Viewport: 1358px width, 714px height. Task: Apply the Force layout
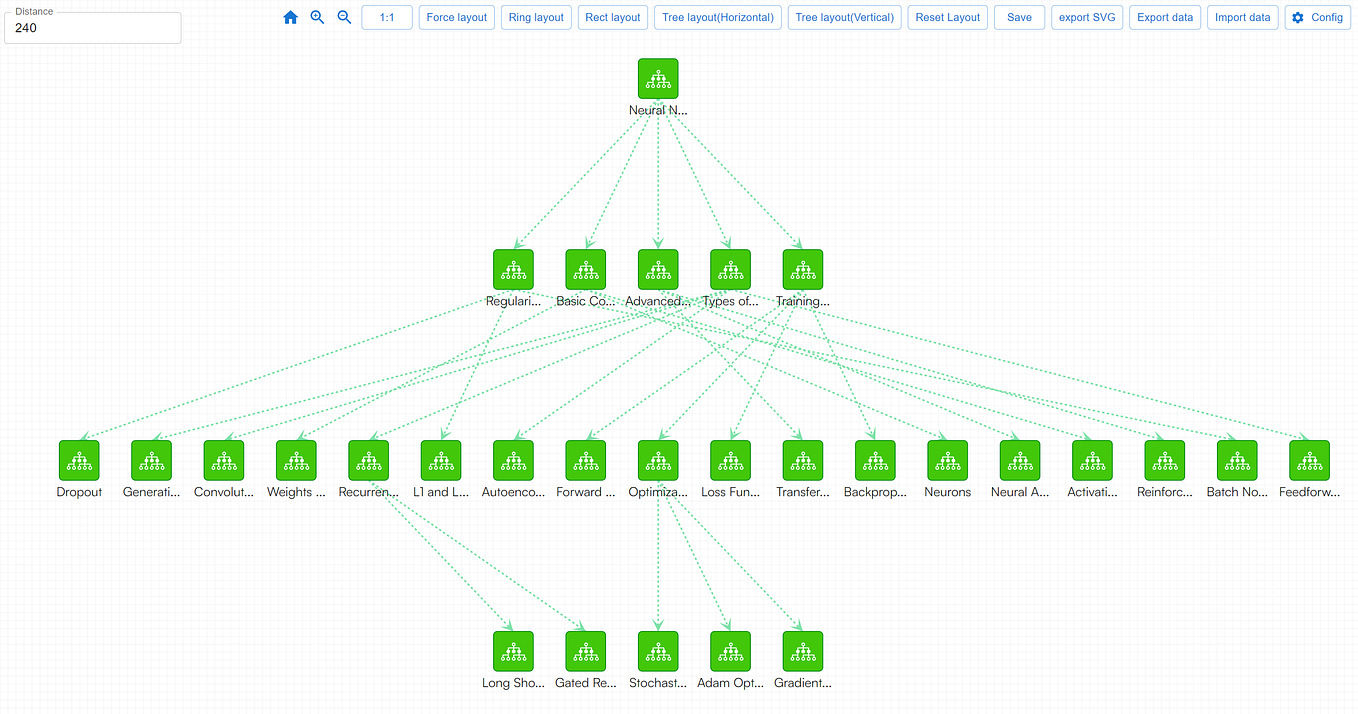coord(456,17)
